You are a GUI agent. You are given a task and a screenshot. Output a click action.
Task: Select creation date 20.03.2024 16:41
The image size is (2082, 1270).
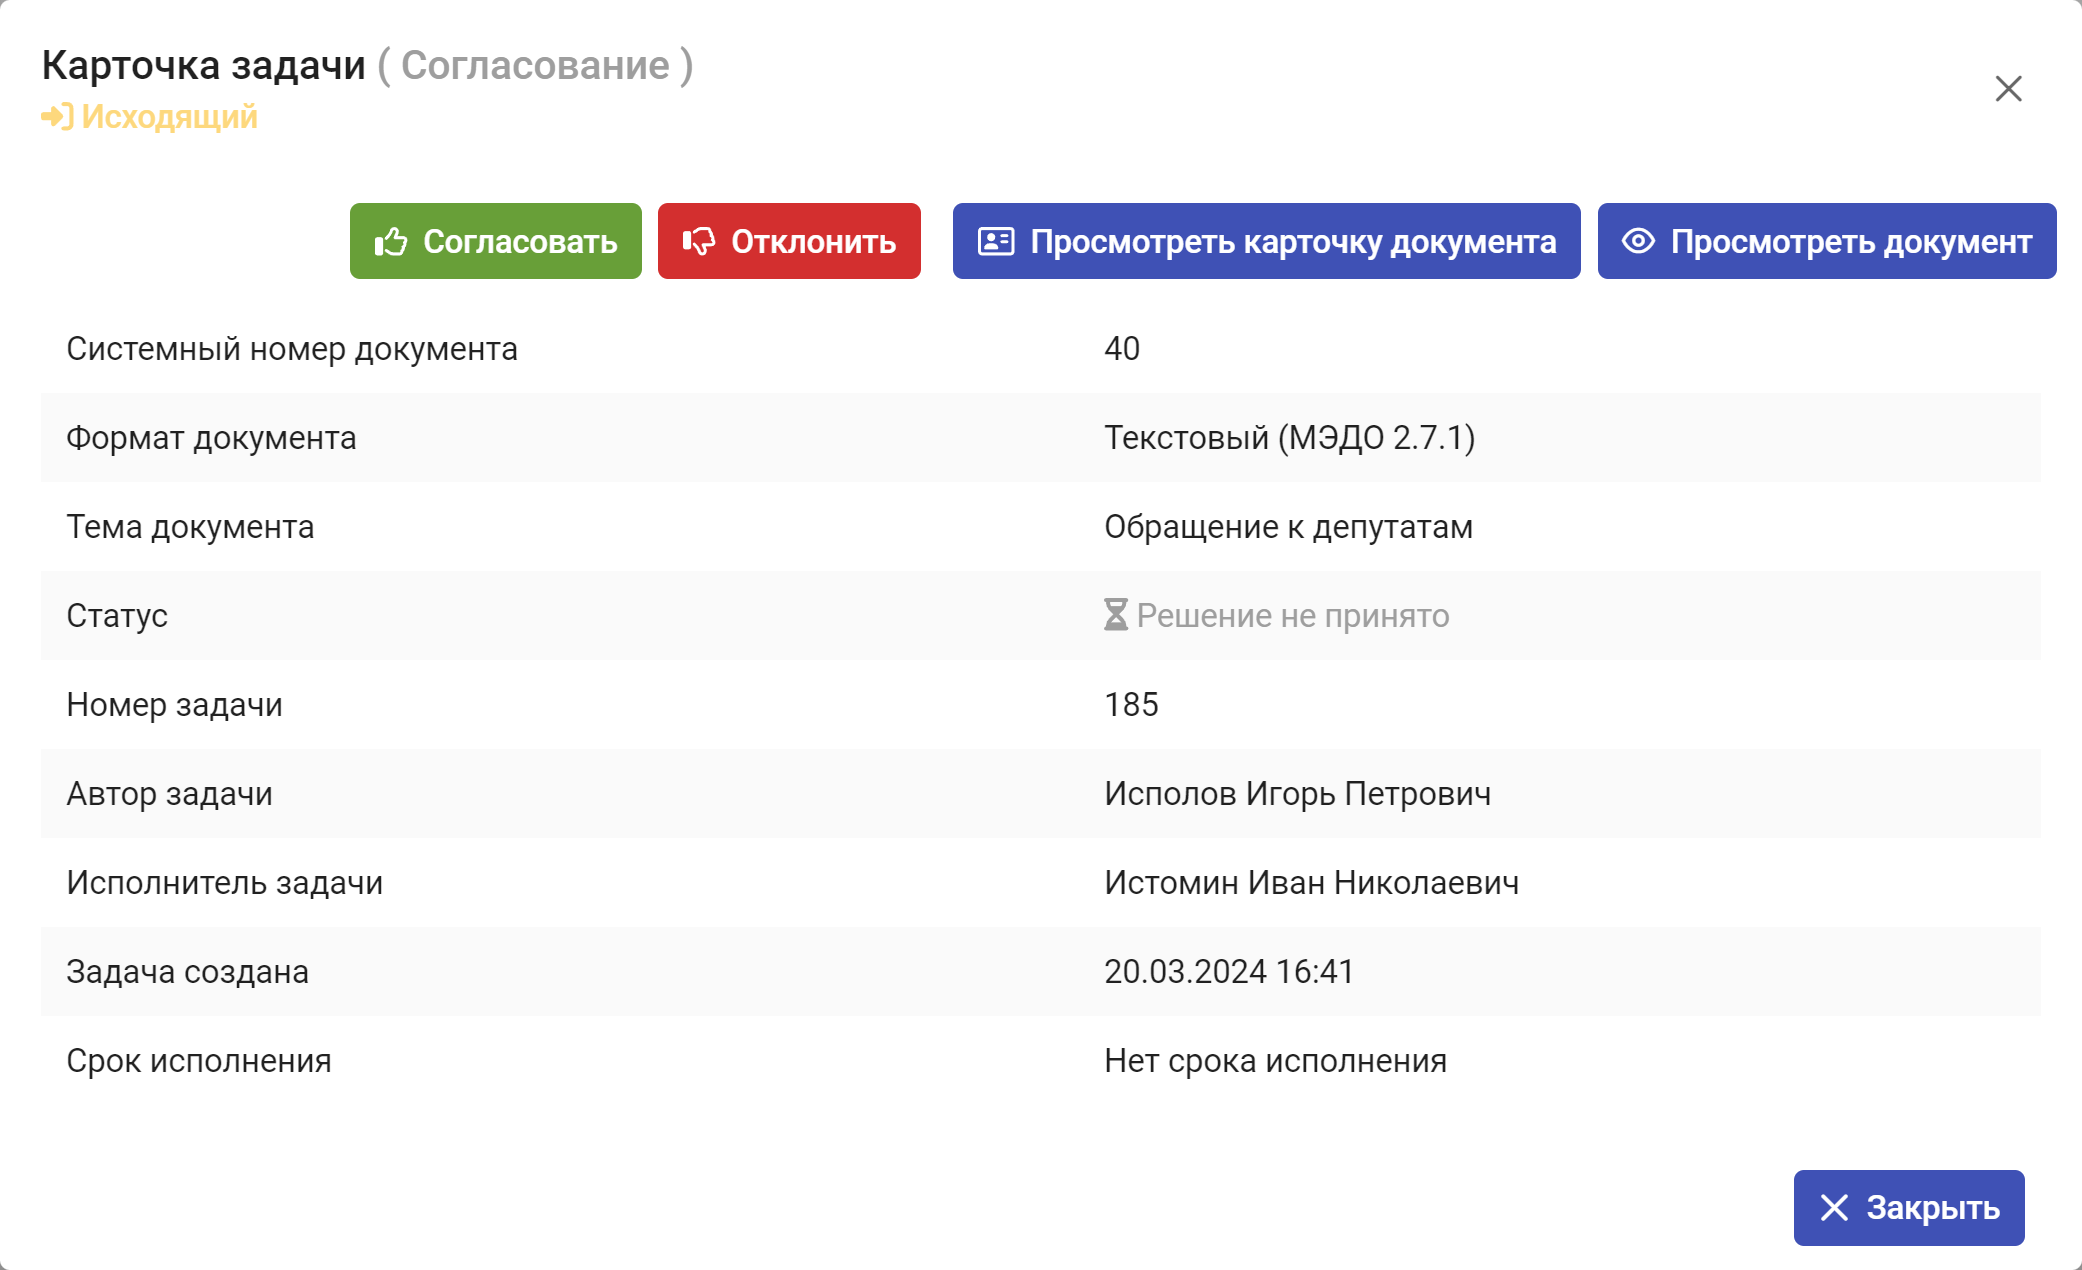coord(1229,971)
